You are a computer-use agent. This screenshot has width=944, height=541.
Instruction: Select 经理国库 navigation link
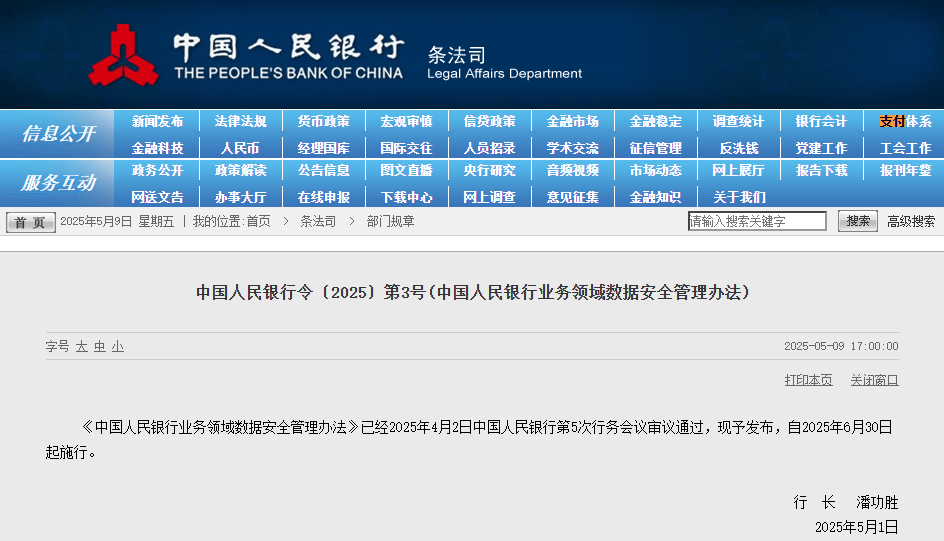[x=323, y=148]
